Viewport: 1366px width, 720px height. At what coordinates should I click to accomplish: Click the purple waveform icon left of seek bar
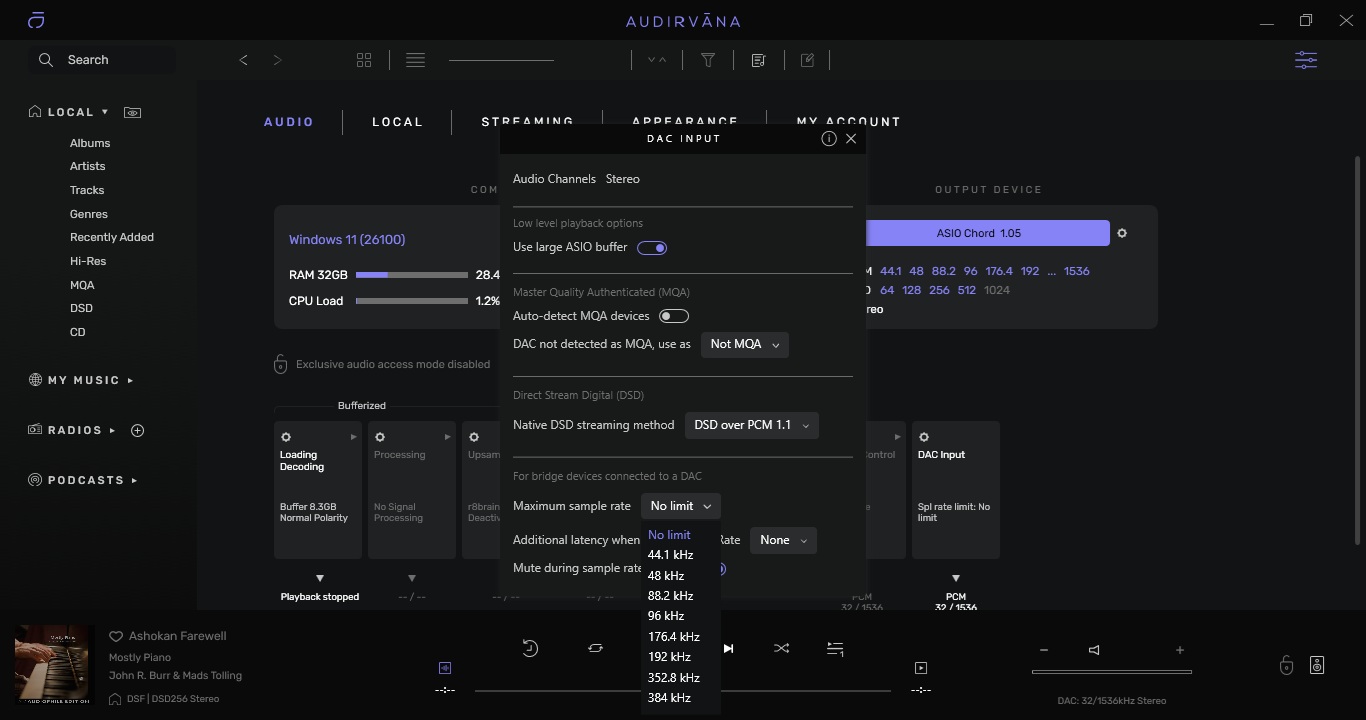[445, 667]
